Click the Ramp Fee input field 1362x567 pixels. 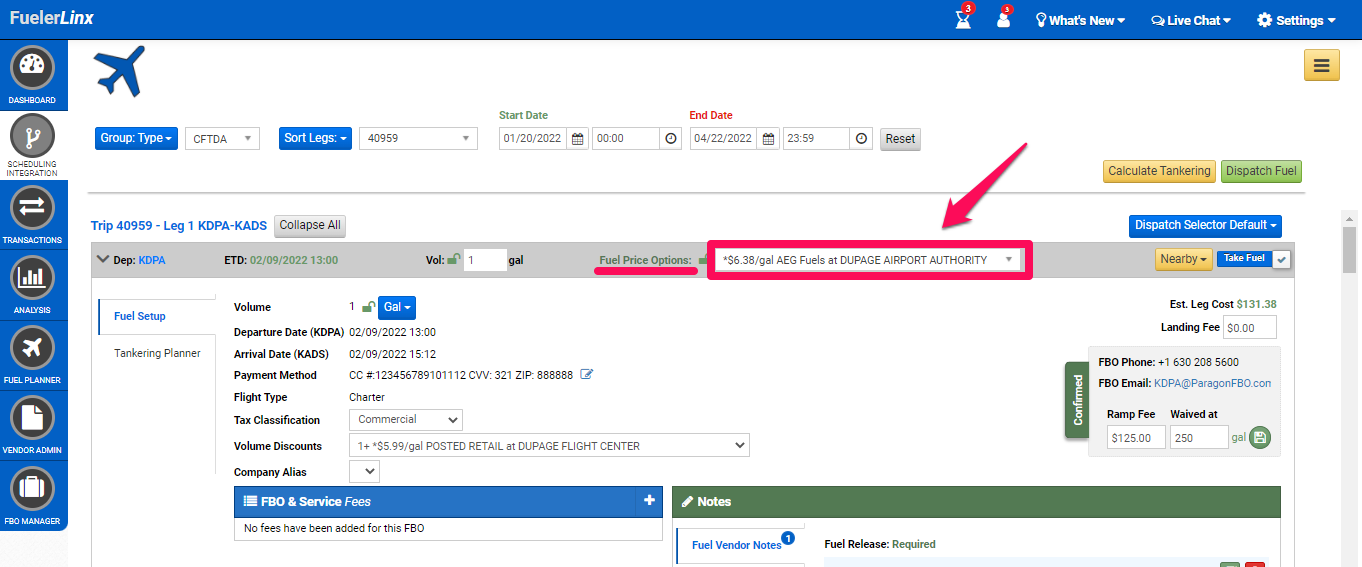pos(1136,437)
